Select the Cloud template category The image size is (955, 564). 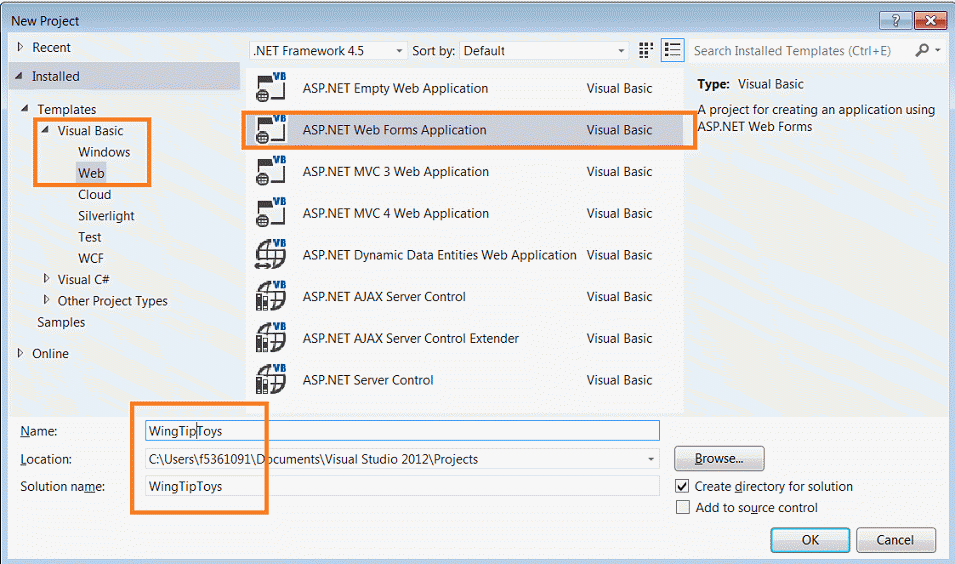(x=94, y=194)
